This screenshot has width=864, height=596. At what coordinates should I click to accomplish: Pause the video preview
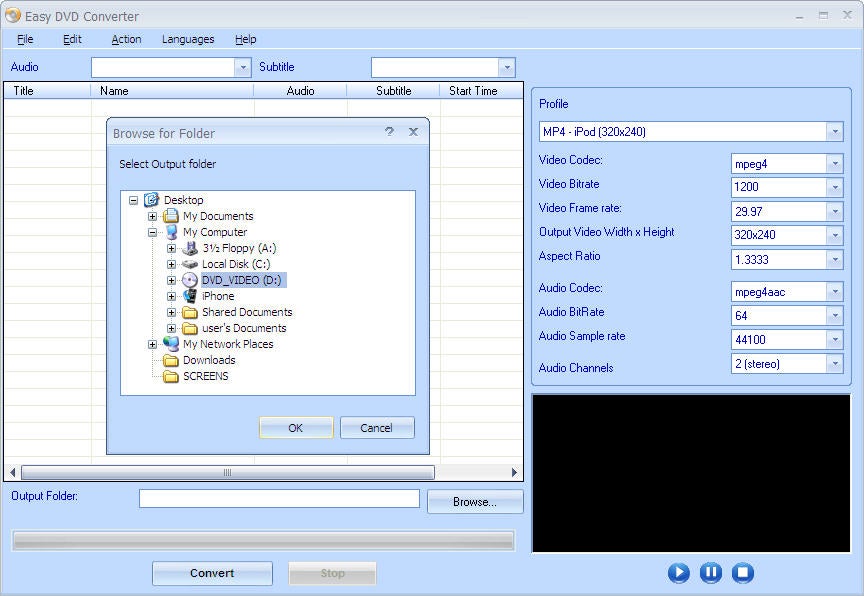point(711,573)
